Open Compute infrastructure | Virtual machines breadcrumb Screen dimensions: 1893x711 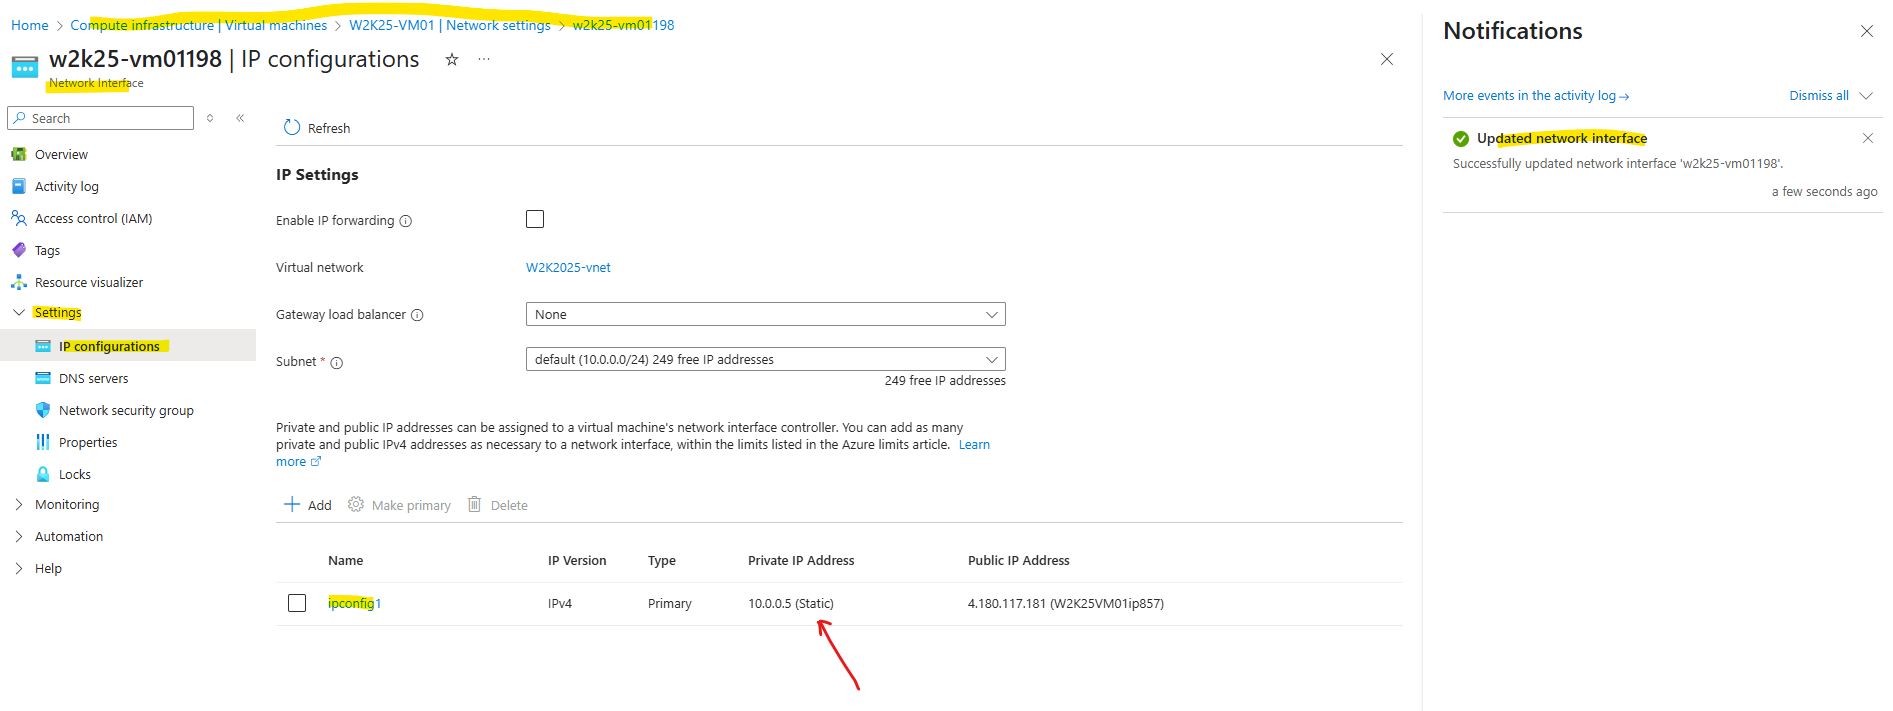pyautogui.click(x=199, y=25)
